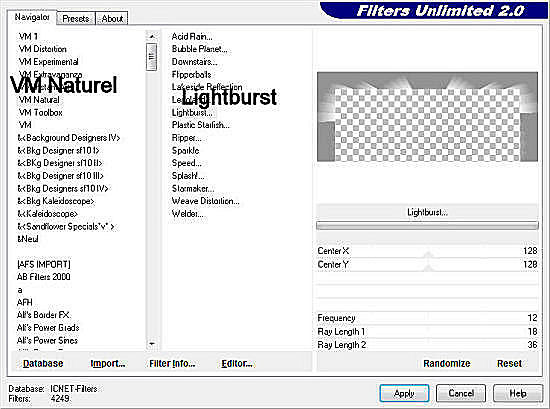Choose the Bubble Planet... filter
The width and height of the screenshot is (550, 409).
click(200, 49)
